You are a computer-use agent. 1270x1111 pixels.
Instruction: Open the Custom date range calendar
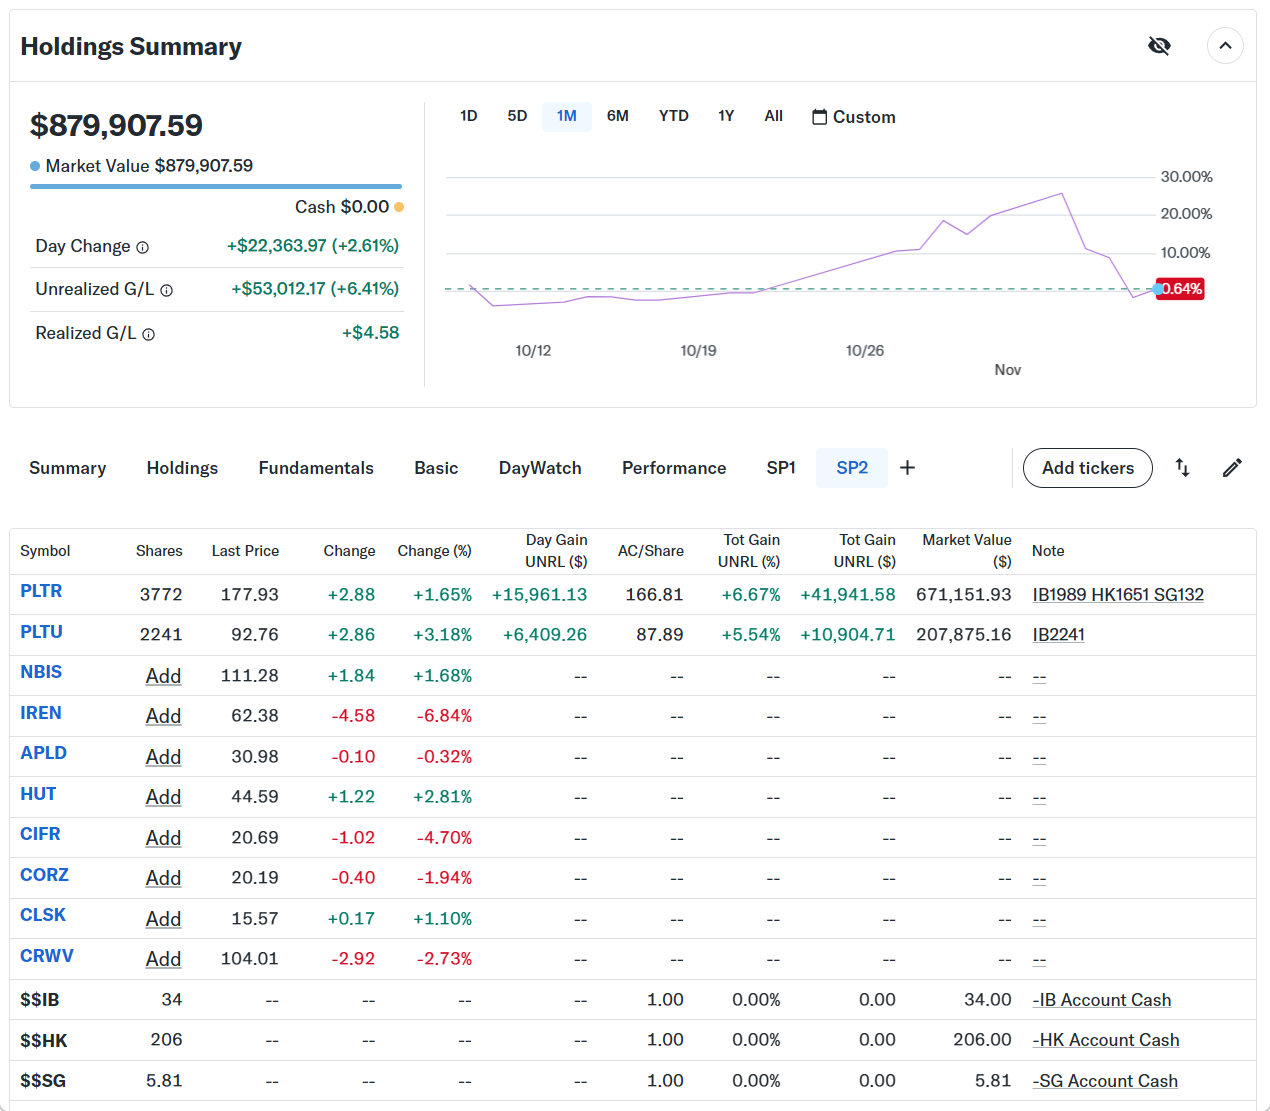[853, 117]
